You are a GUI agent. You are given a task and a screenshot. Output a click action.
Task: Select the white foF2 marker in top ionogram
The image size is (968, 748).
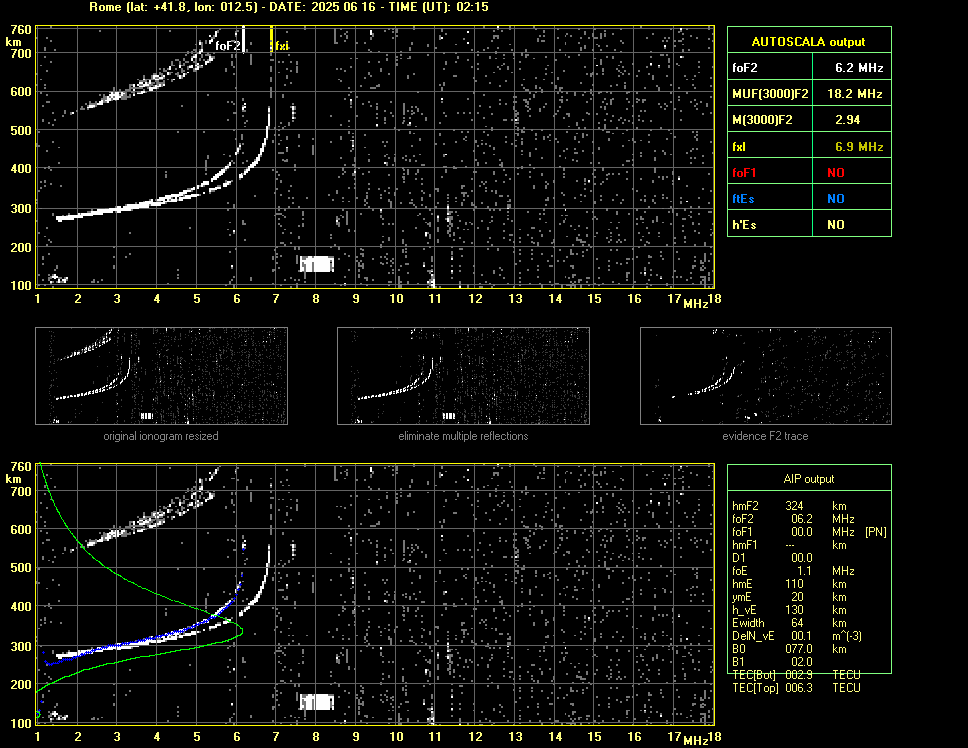tap(244, 39)
